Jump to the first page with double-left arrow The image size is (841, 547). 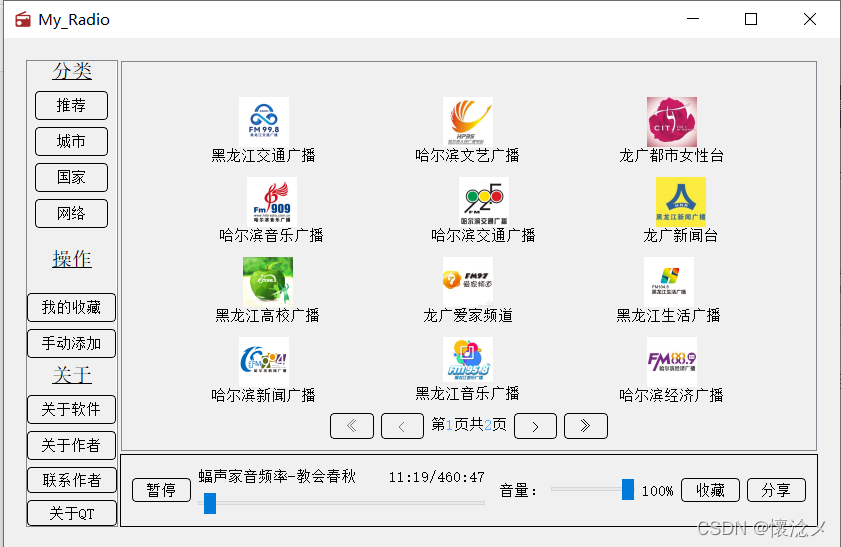click(x=352, y=426)
